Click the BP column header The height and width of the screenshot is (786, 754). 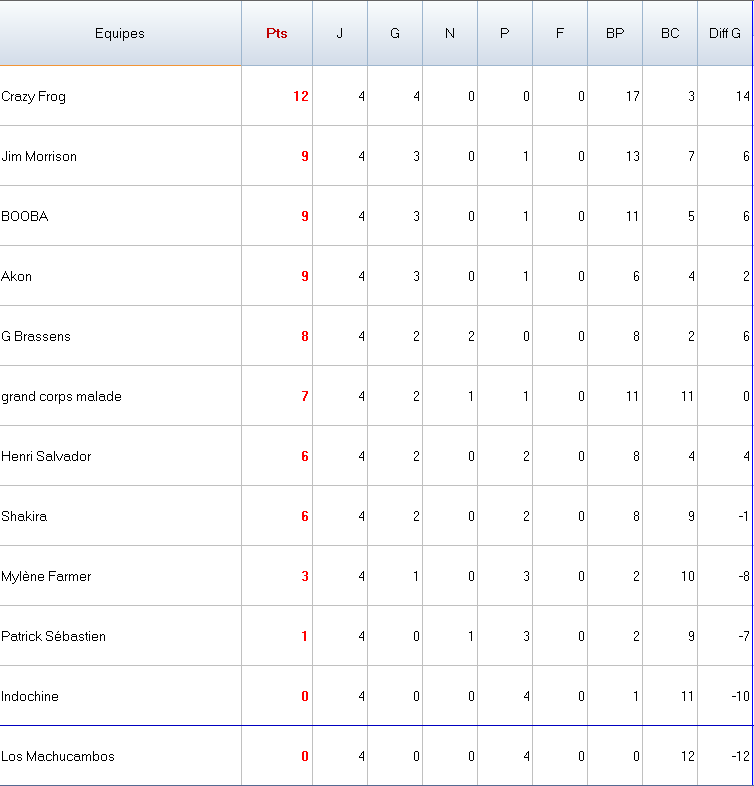point(615,33)
